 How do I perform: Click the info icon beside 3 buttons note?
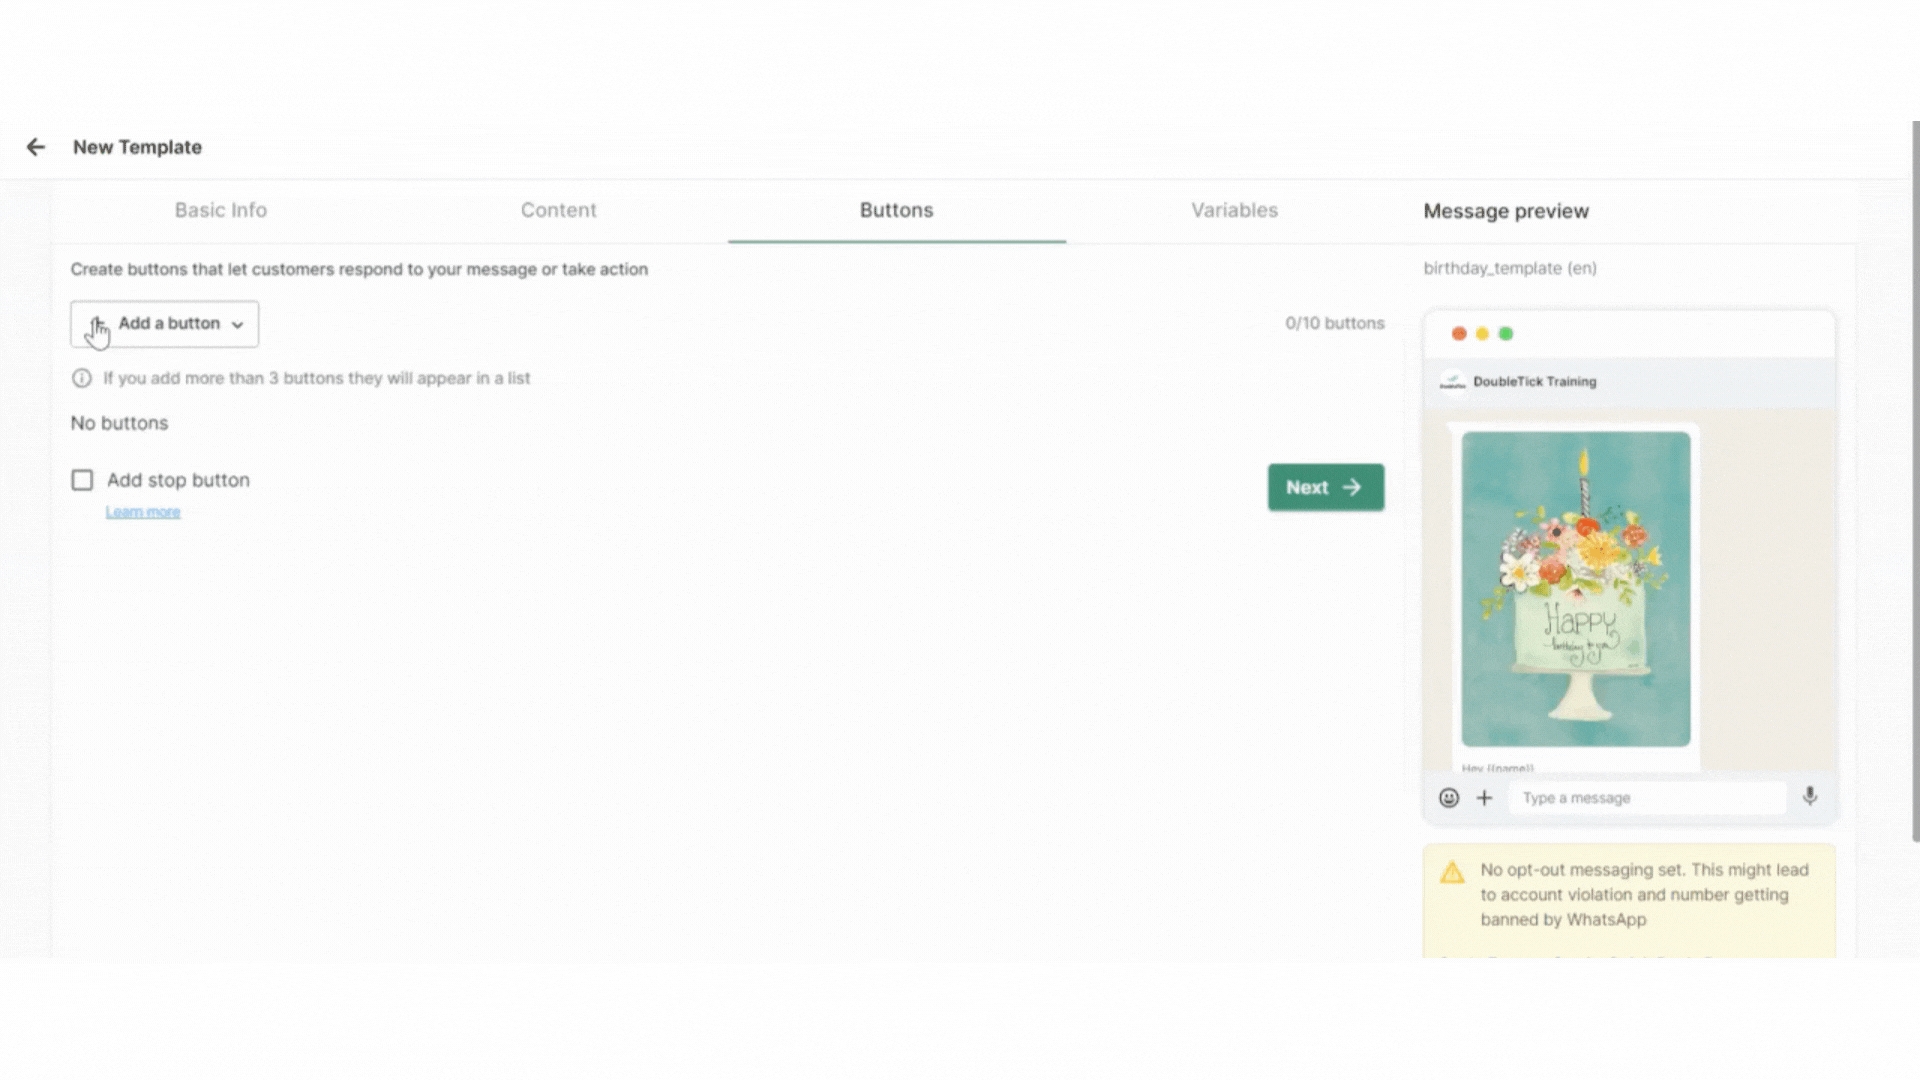(82, 378)
